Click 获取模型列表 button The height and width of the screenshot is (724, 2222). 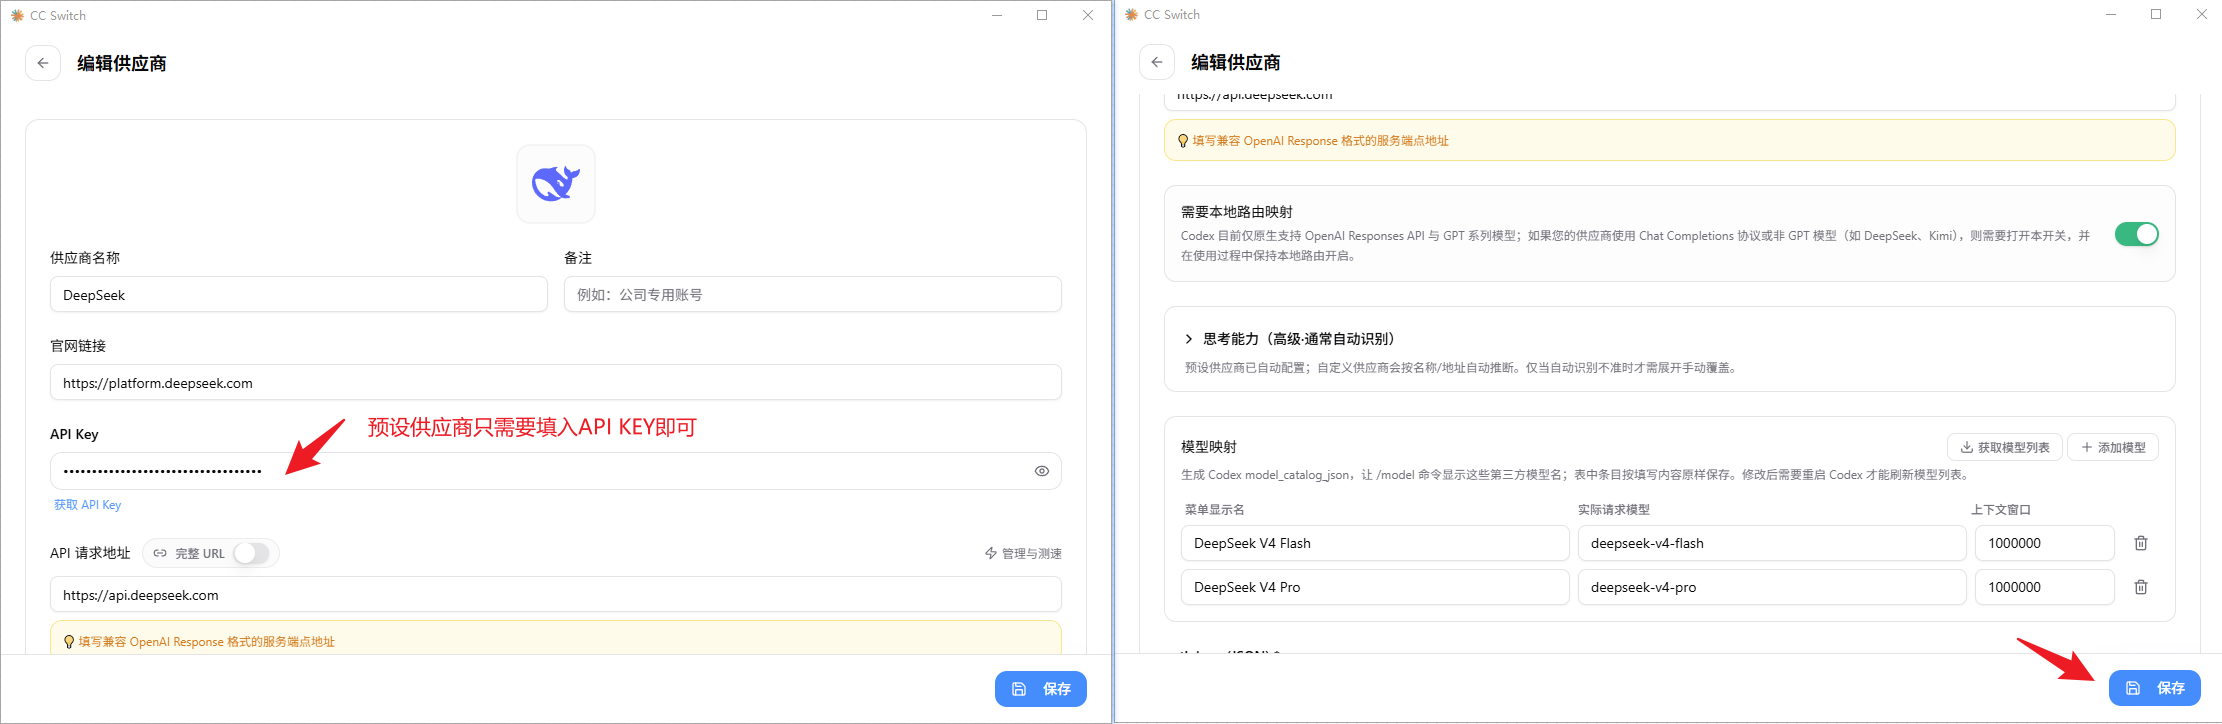(2005, 447)
